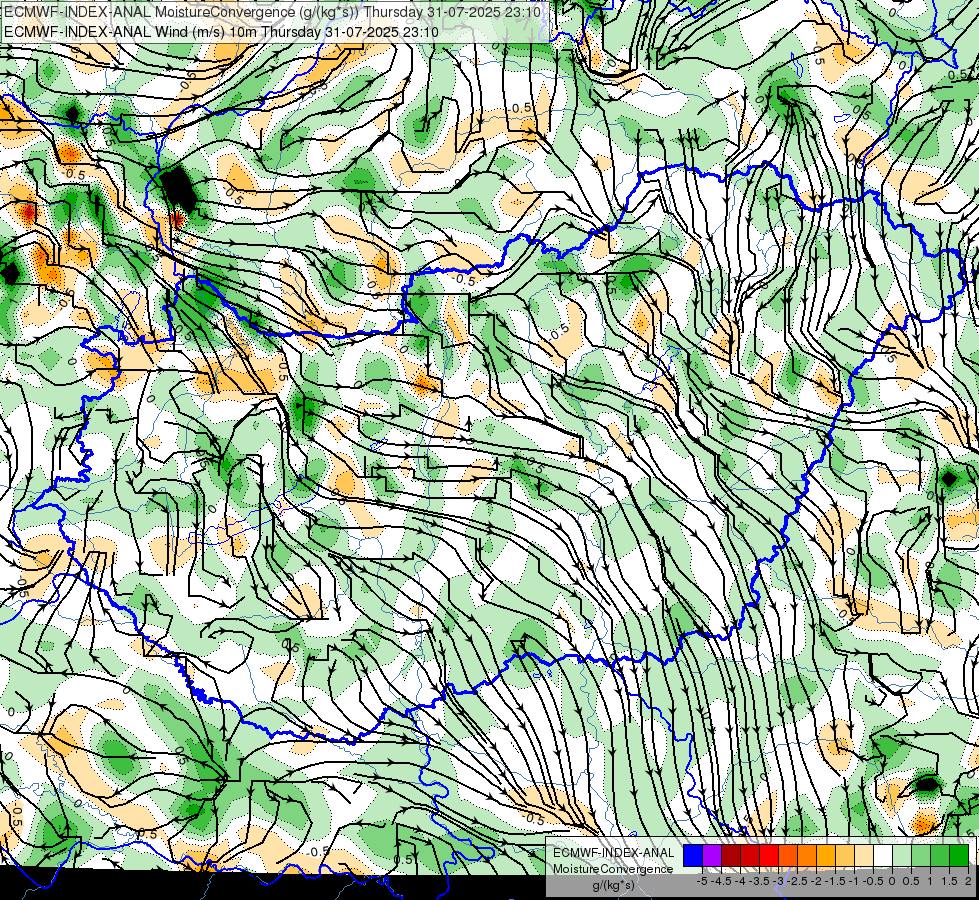Screen dimensions: 979x900
Task: Click the dark green swatch between 1.5 and 2
Action: 959,856
